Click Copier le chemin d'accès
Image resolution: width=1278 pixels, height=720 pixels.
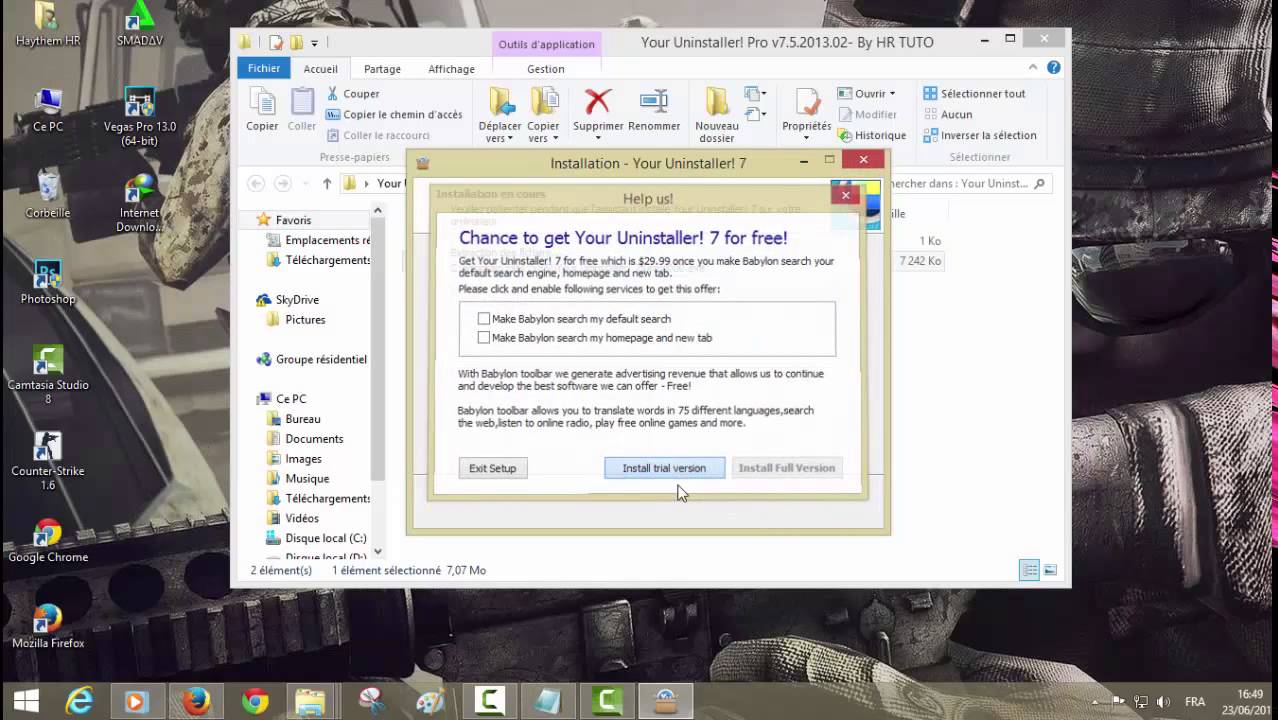click(394, 114)
